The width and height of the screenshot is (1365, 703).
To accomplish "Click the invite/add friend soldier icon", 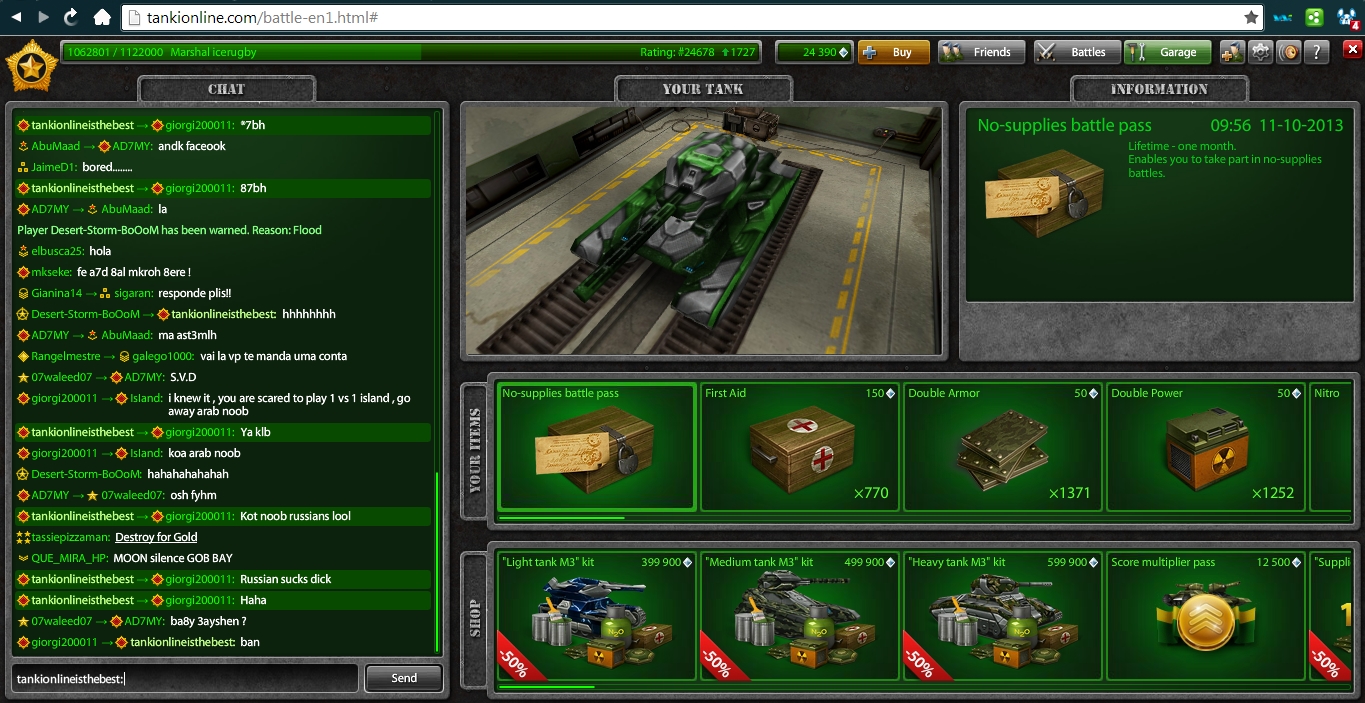I will 1232,52.
